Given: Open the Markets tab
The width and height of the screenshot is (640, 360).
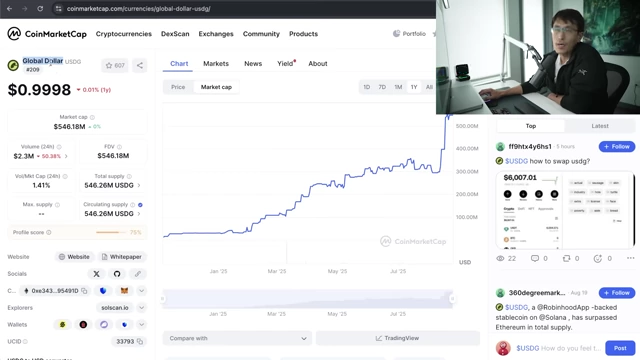Looking at the screenshot, I should coord(216,64).
